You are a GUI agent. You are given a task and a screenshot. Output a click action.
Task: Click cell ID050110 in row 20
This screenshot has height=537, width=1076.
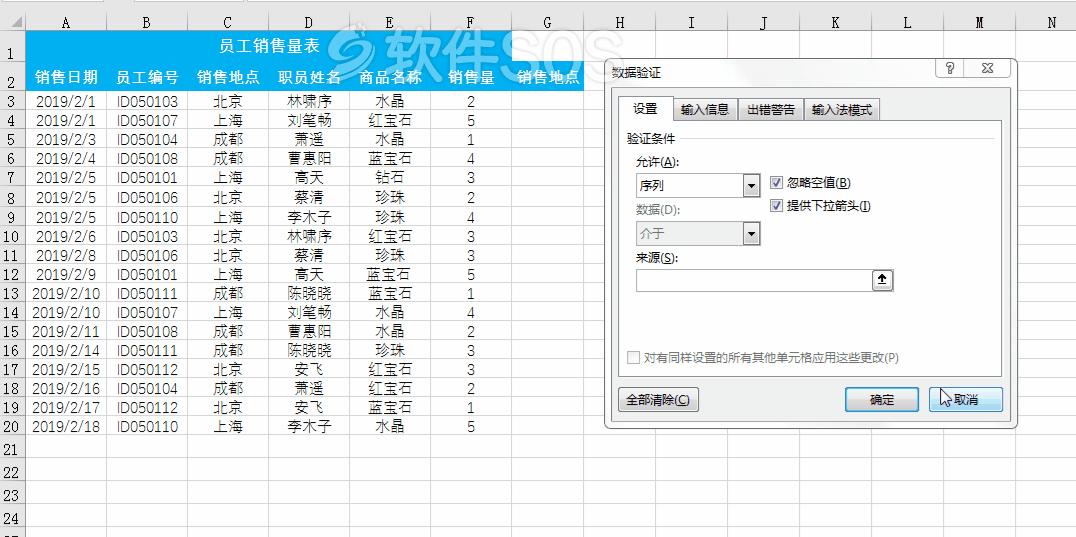click(147, 427)
